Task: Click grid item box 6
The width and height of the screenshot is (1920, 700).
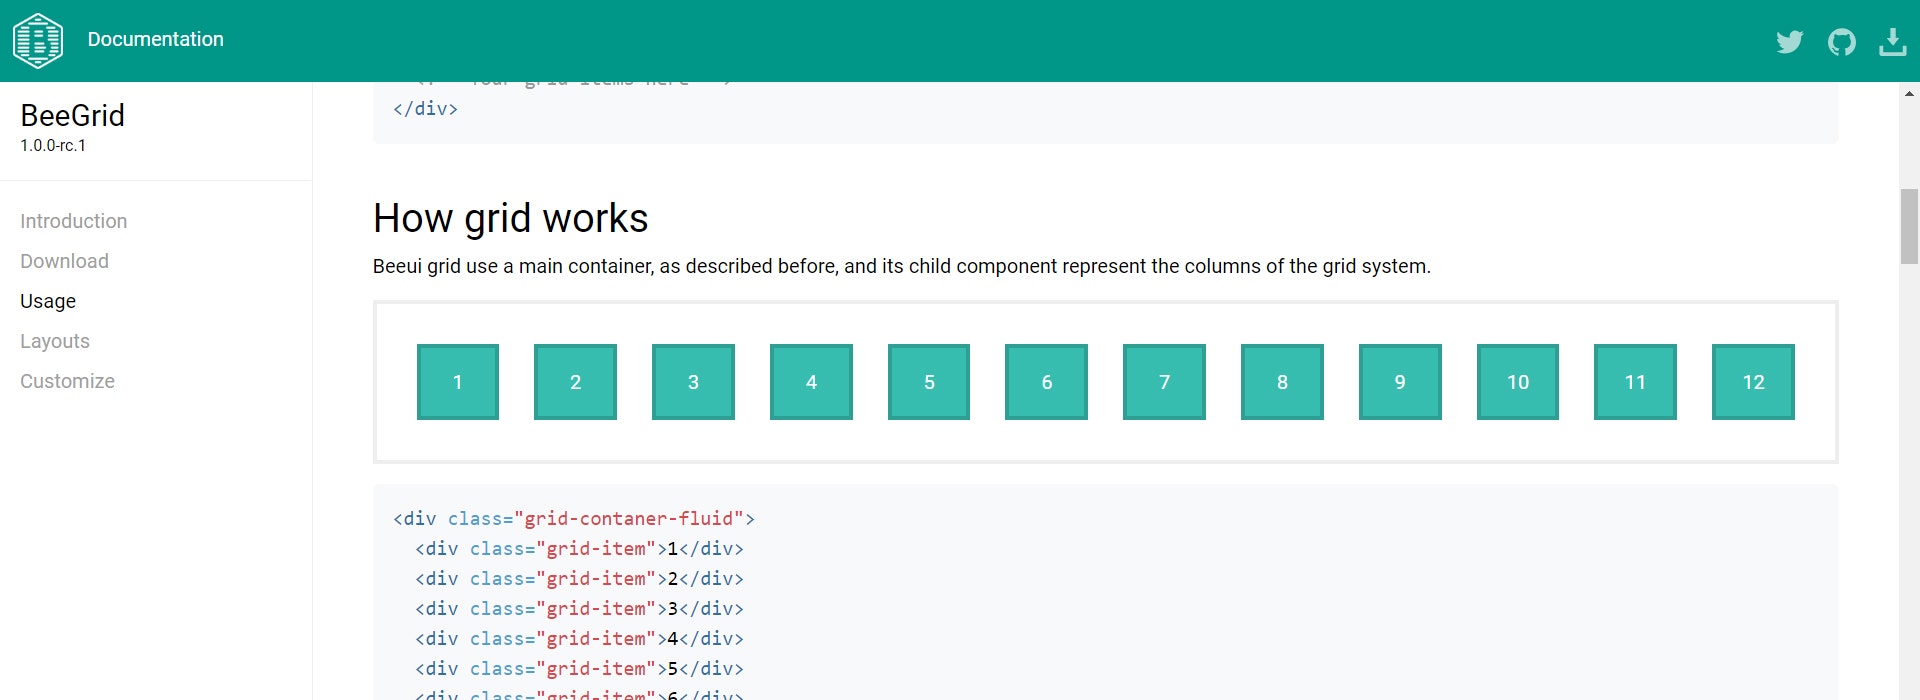Action: (x=1046, y=382)
